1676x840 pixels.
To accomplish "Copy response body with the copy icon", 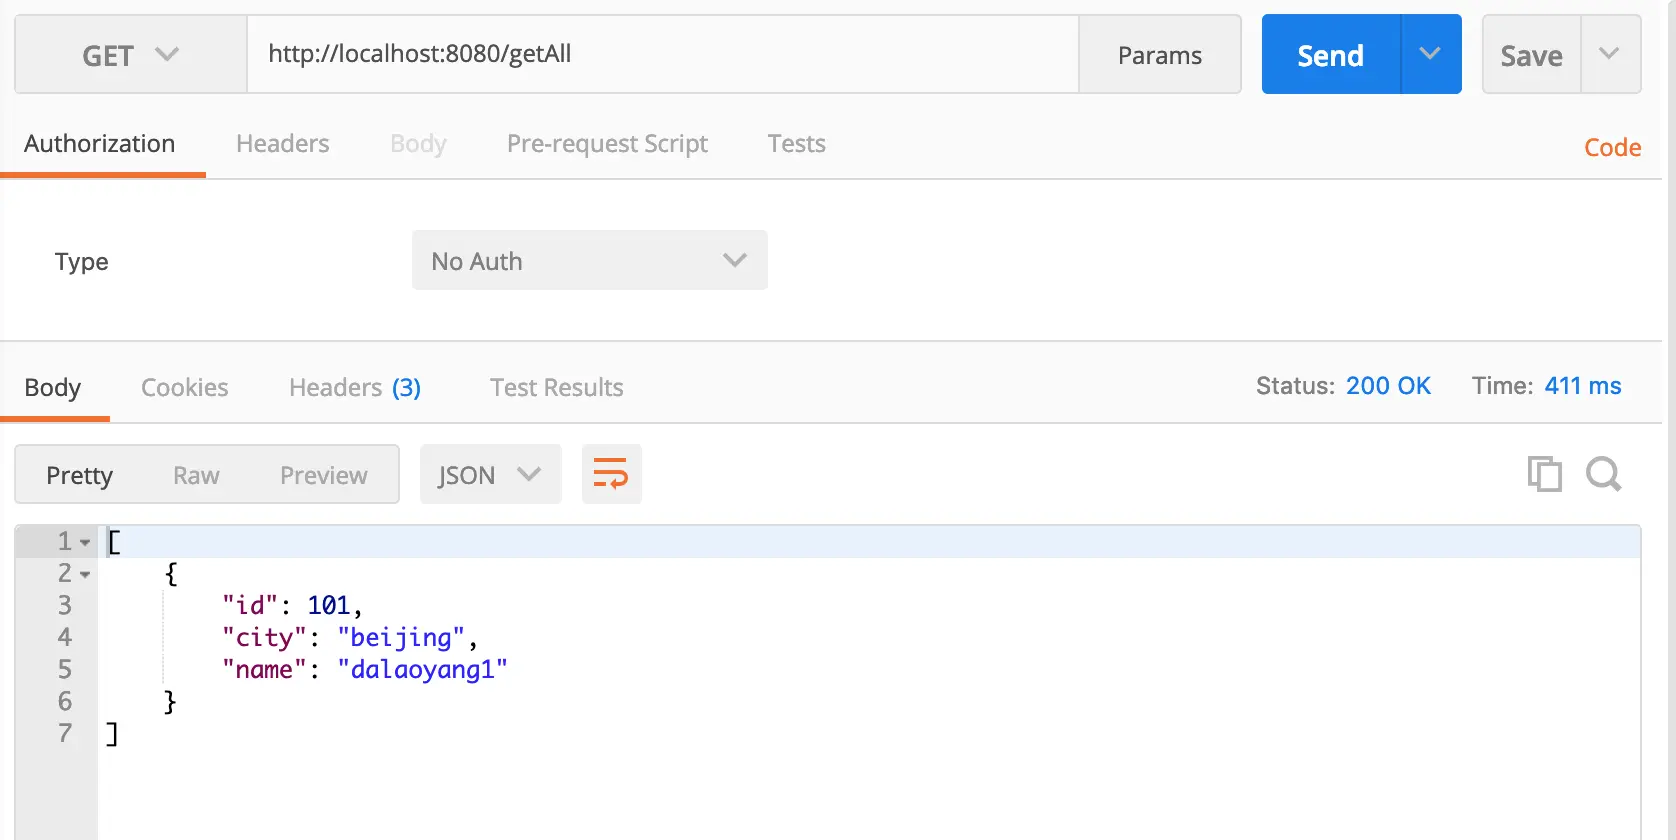I will (1544, 474).
